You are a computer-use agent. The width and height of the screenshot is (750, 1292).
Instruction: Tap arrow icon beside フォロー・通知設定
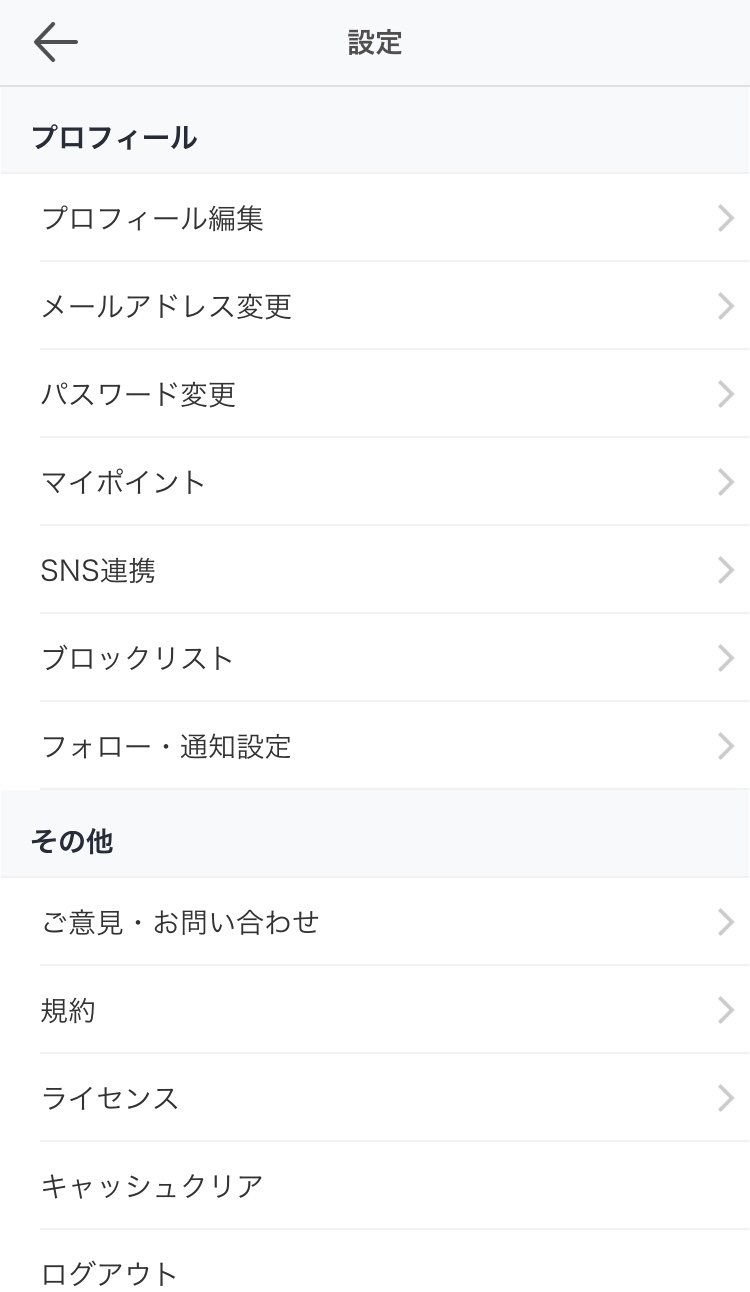pyautogui.click(x=726, y=746)
